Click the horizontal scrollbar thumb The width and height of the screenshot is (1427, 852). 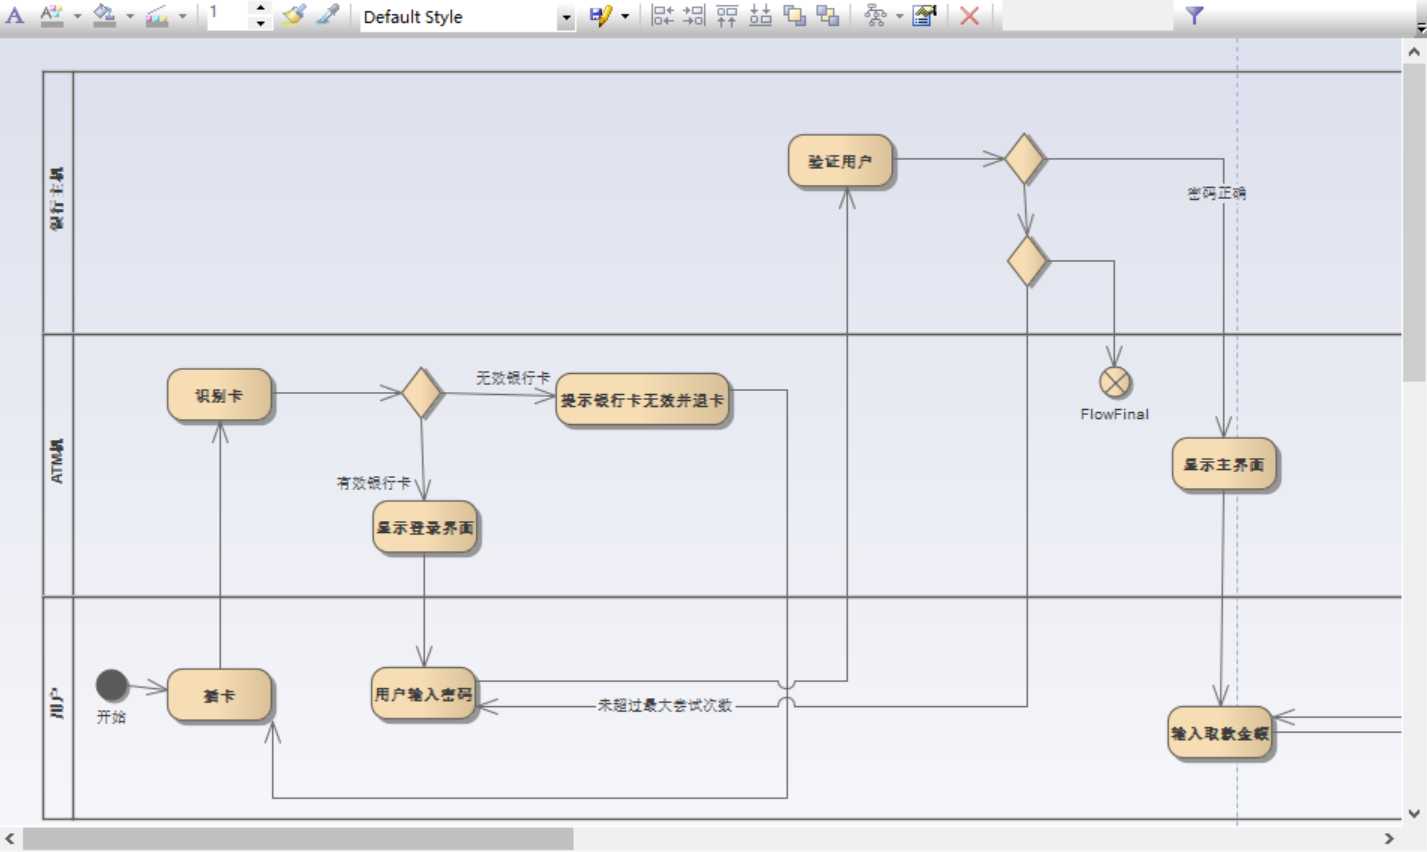[298, 838]
